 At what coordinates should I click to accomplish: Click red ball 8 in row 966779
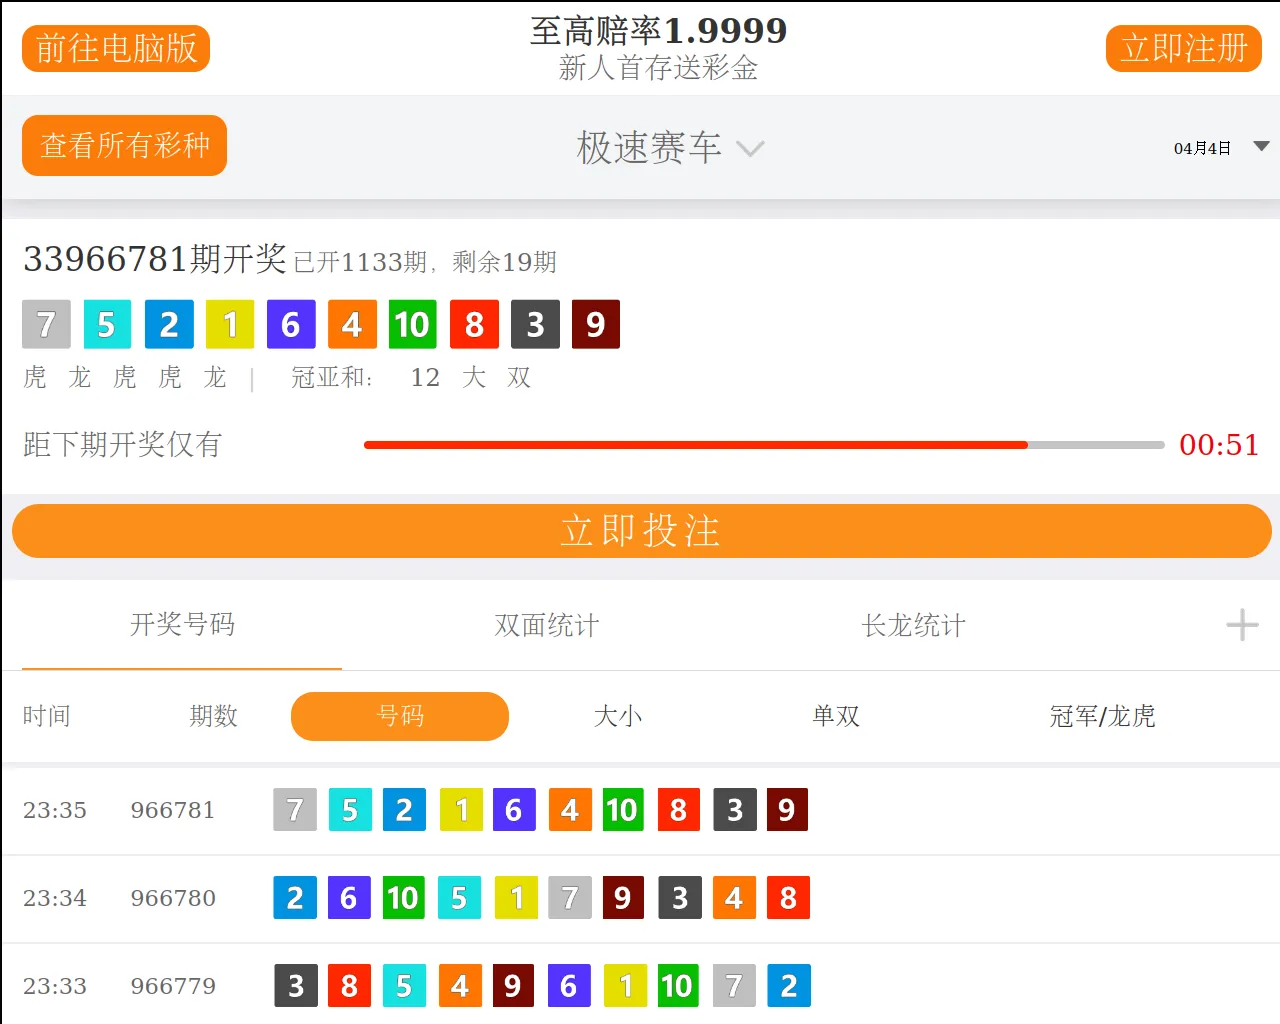pyautogui.click(x=350, y=986)
